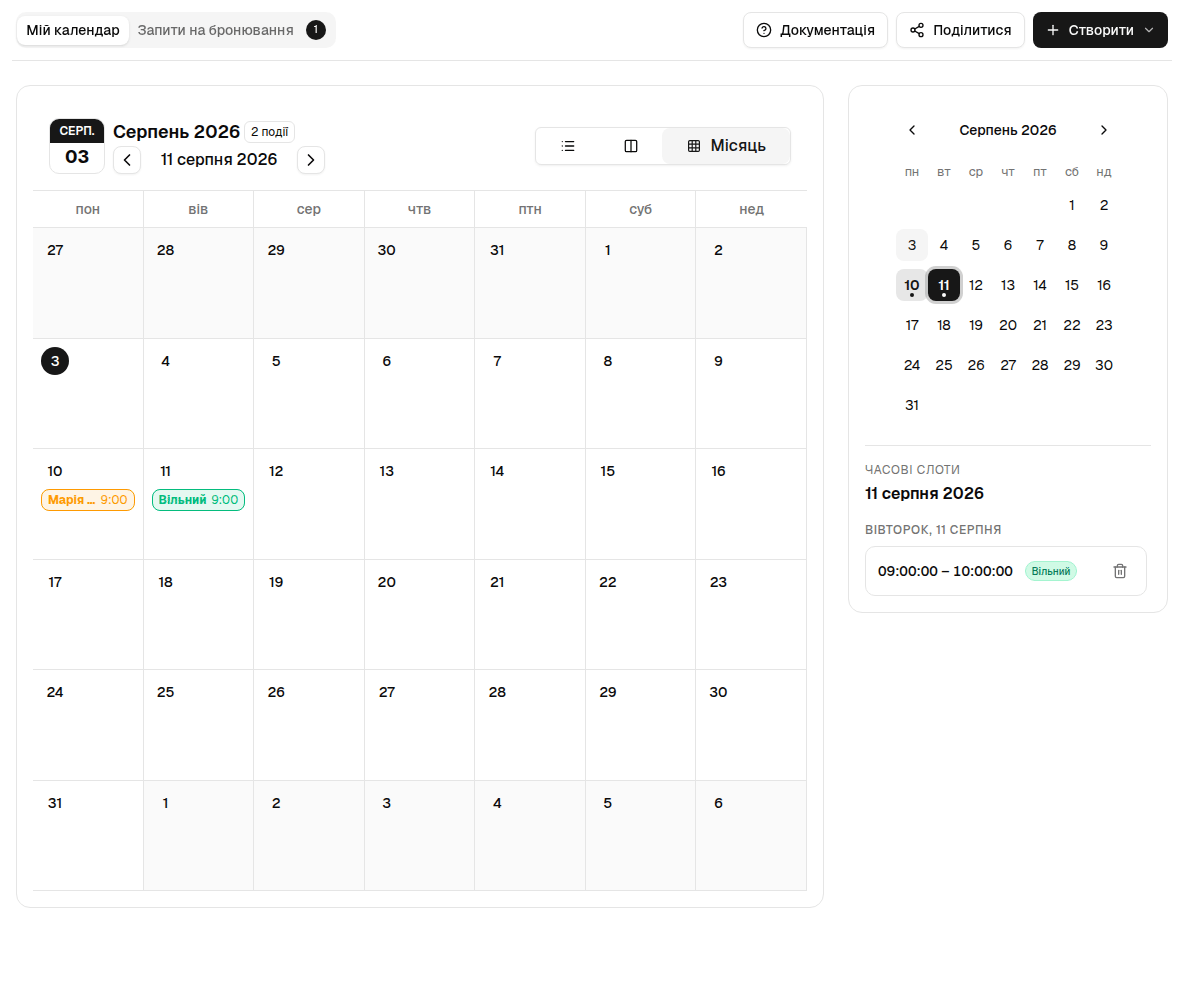Pick 19 in the mini calendar
This screenshot has height=1000, width=1184.
tap(976, 326)
